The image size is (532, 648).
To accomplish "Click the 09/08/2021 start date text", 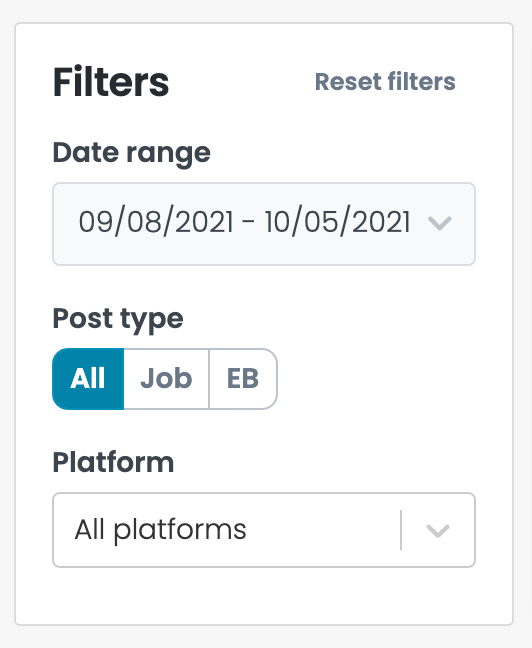I will 156,222.
